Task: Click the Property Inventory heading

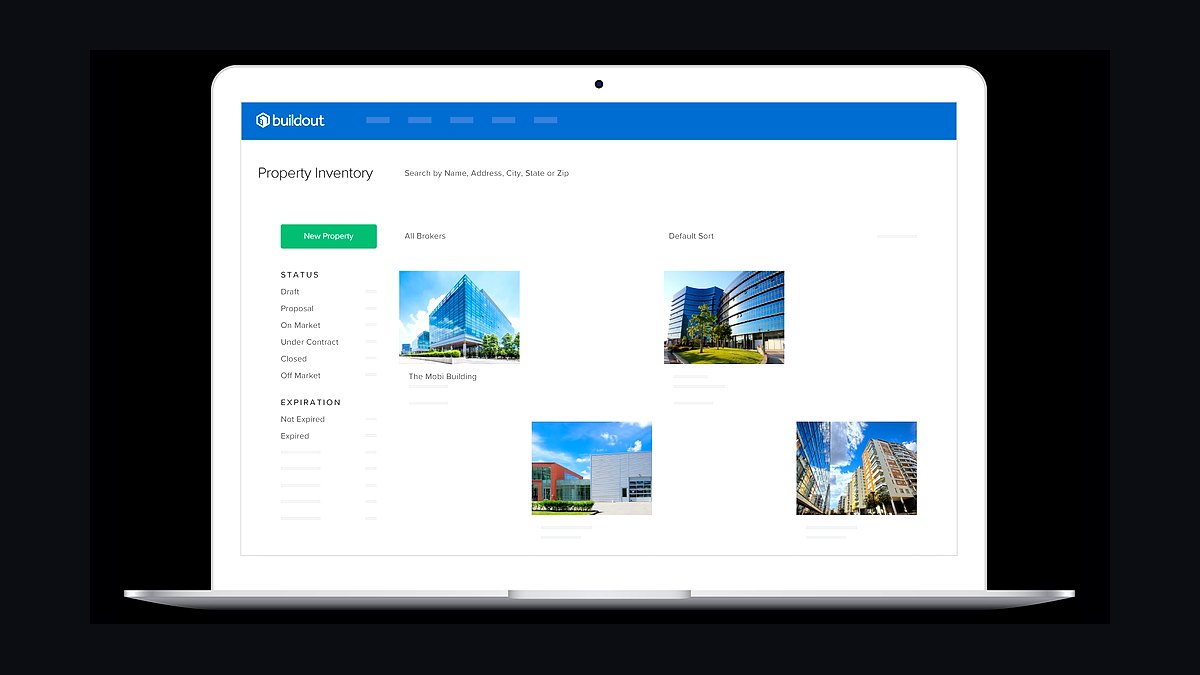Action: coord(315,173)
